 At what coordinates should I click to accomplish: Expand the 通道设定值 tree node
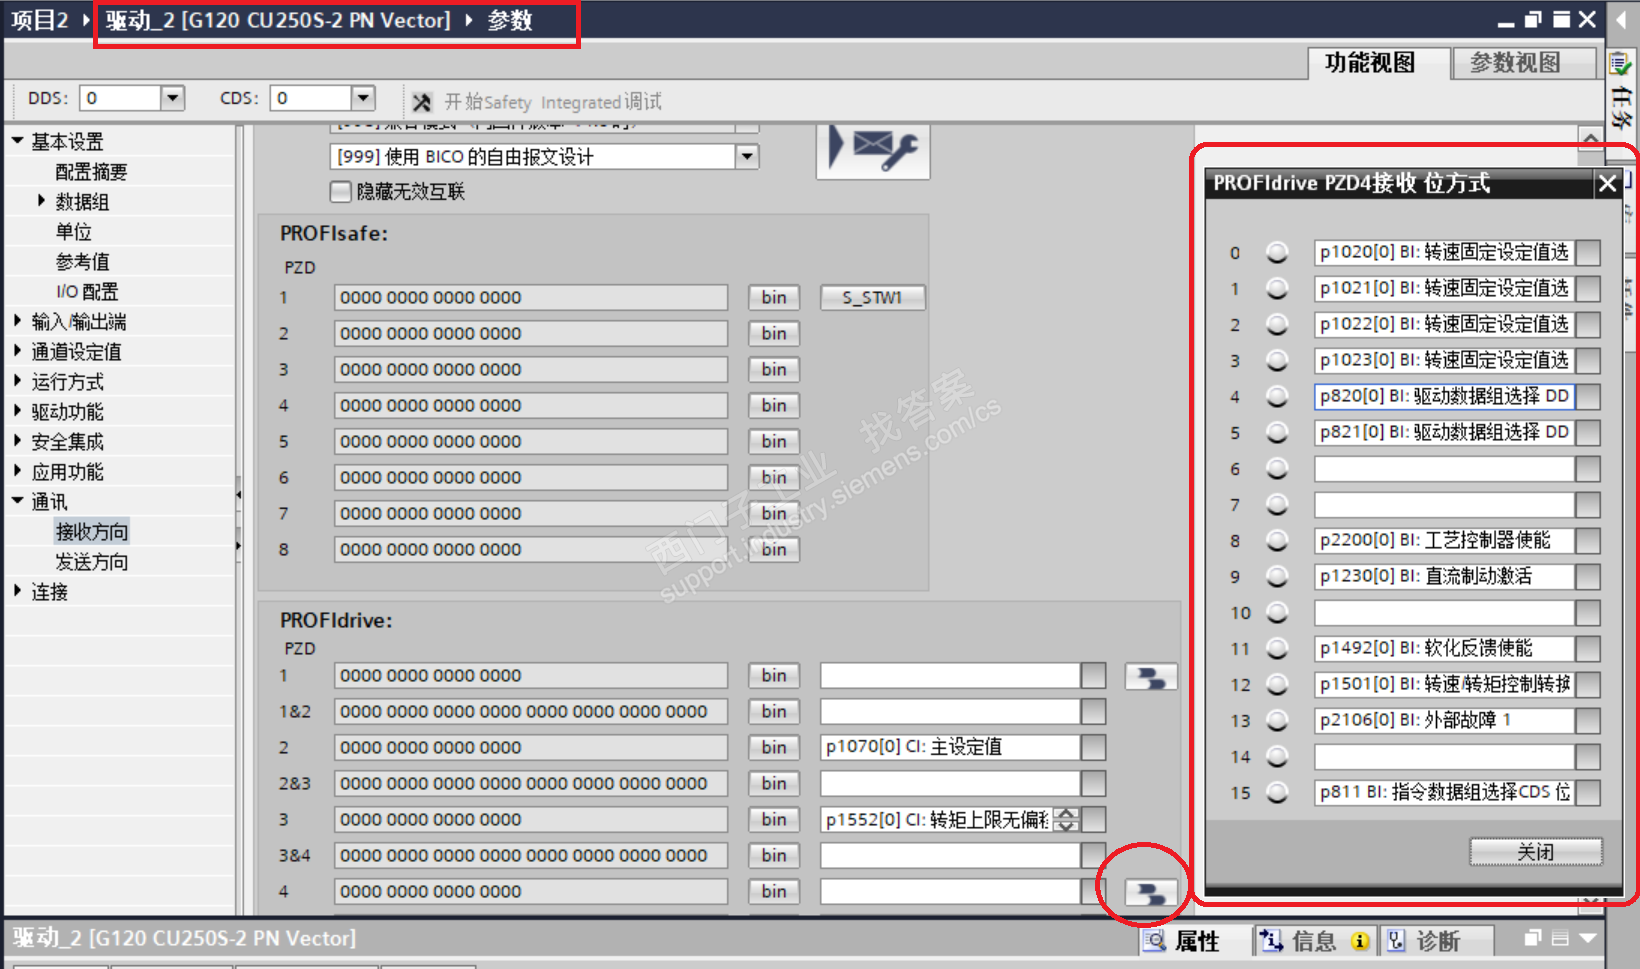(x=18, y=351)
